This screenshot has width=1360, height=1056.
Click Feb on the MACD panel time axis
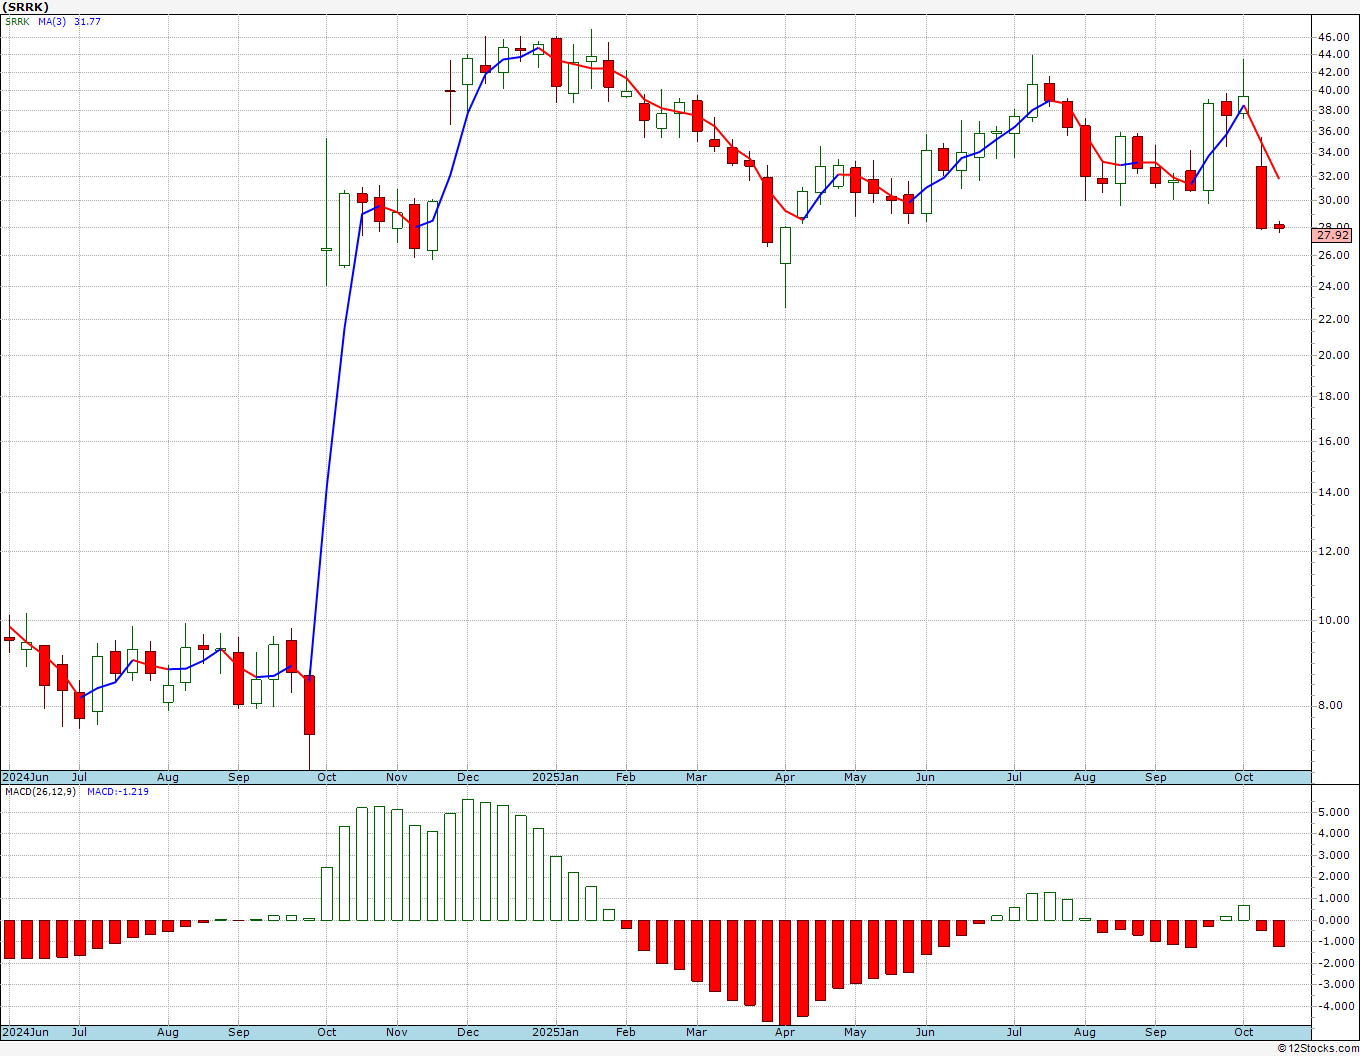point(626,1033)
